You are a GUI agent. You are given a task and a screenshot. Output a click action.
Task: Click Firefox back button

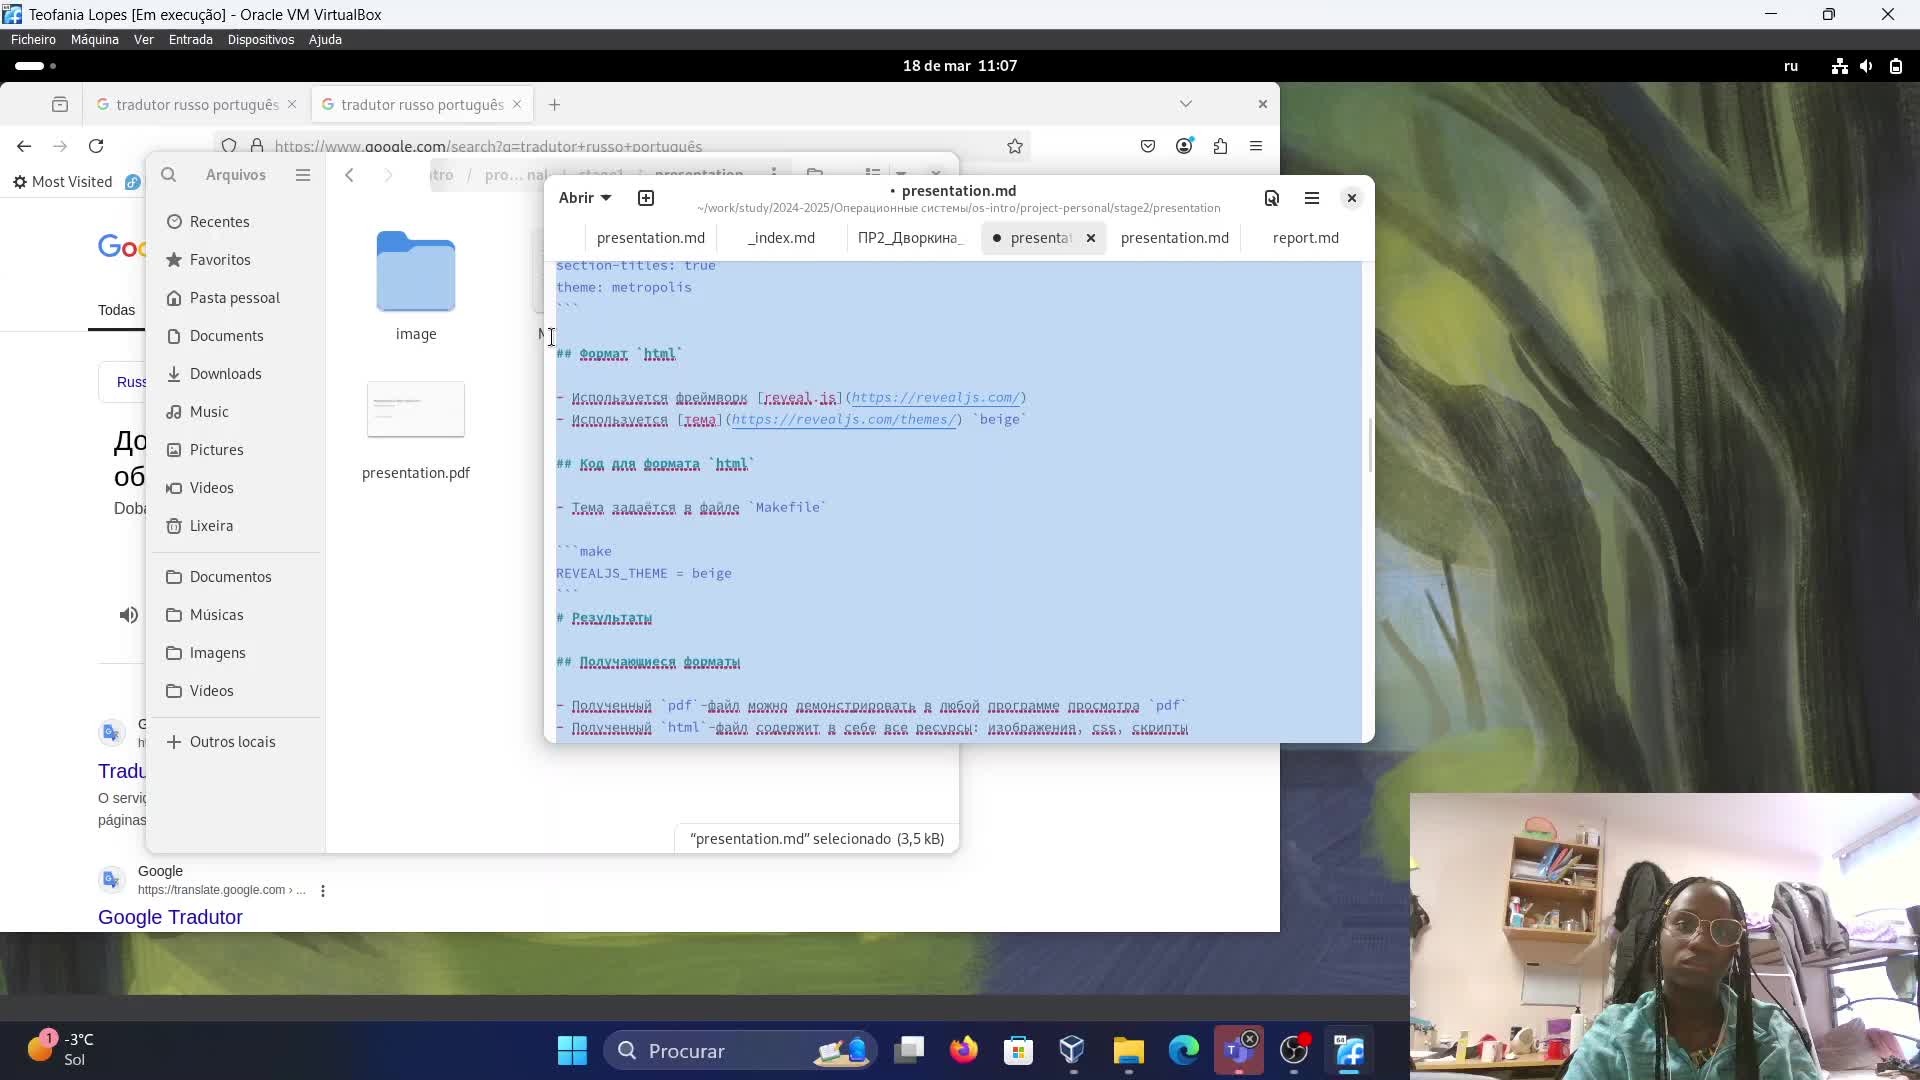[x=24, y=146]
